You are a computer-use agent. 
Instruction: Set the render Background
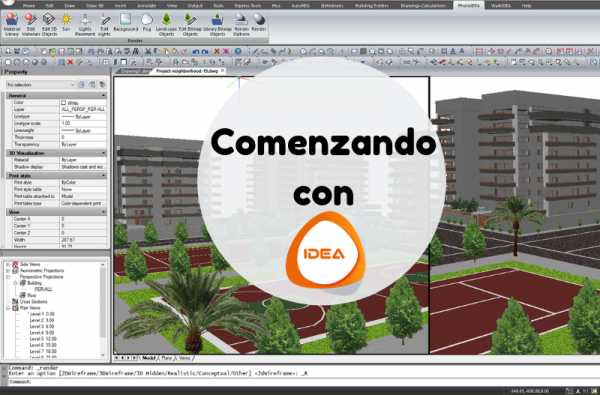point(126,22)
